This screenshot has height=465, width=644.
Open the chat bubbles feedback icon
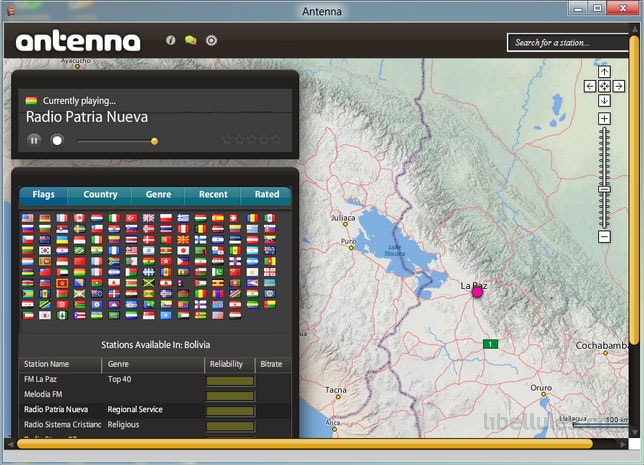(191, 40)
